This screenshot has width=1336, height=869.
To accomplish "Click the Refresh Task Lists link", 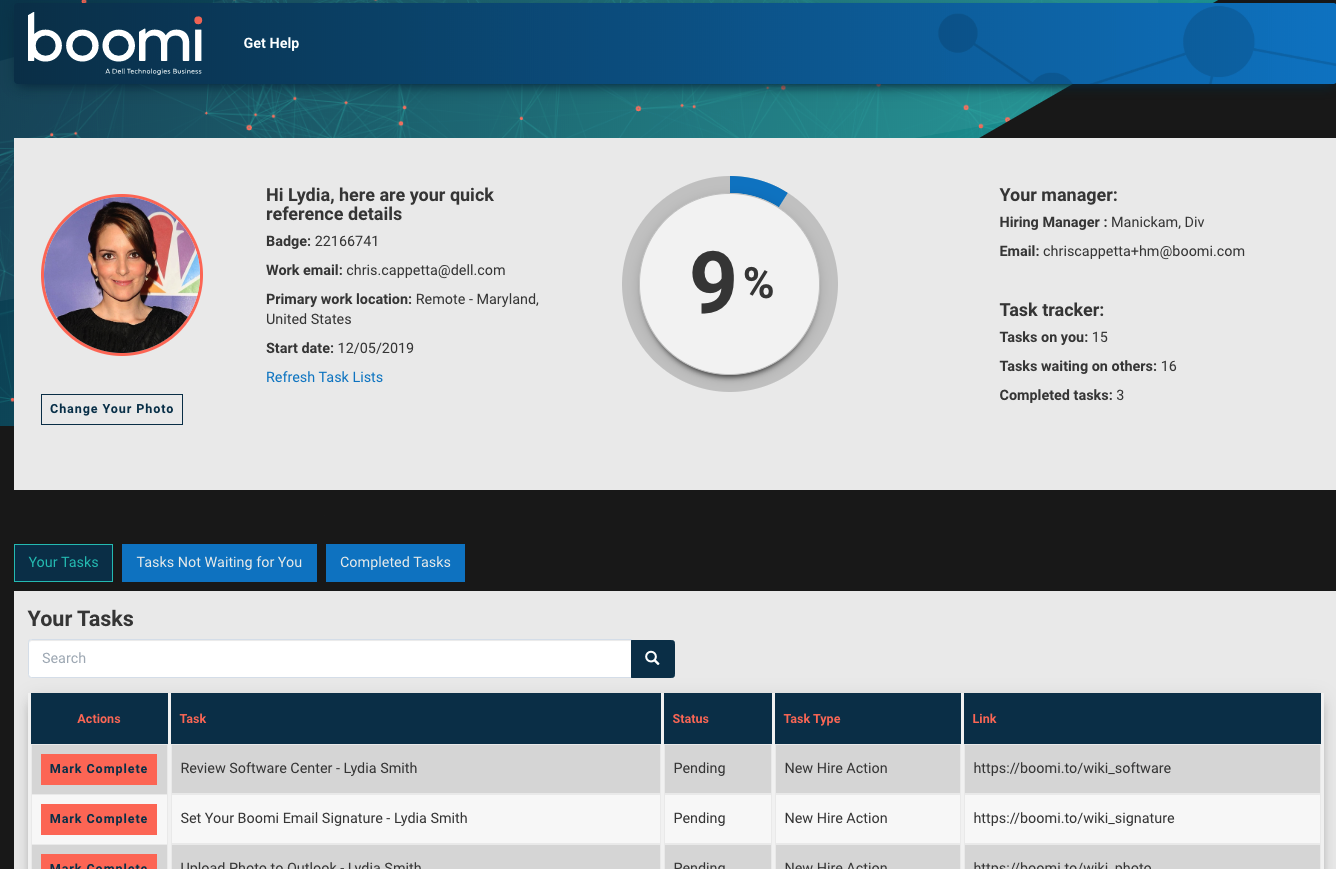I will tap(324, 377).
